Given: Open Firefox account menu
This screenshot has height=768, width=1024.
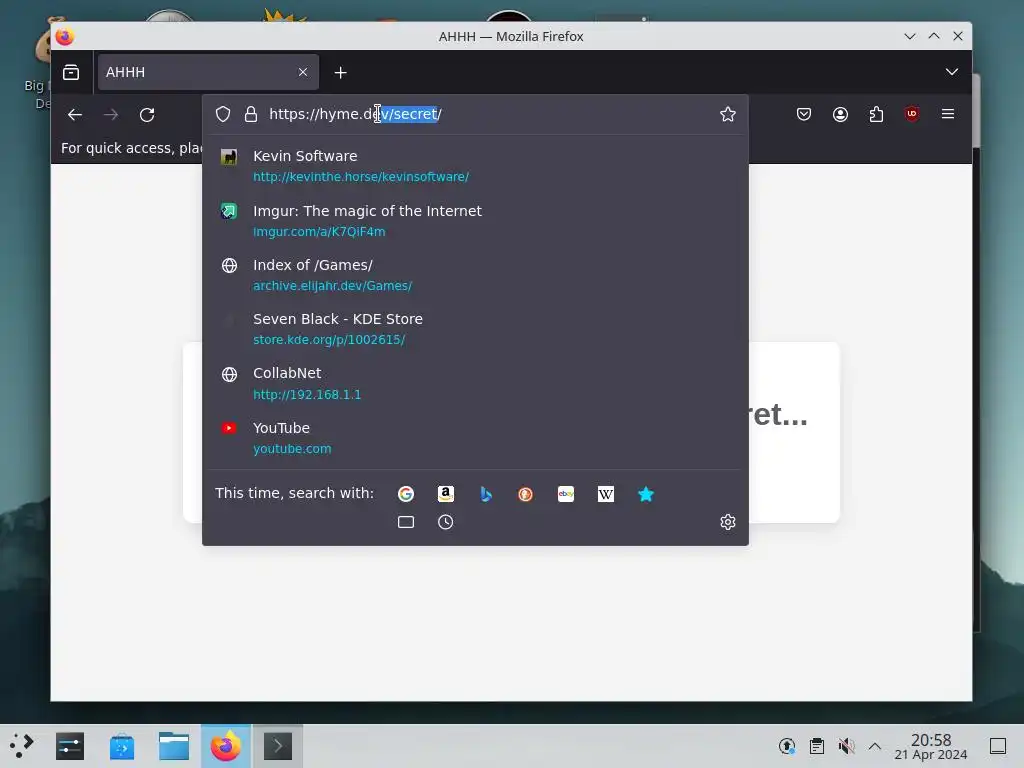Looking at the screenshot, I should (840, 114).
